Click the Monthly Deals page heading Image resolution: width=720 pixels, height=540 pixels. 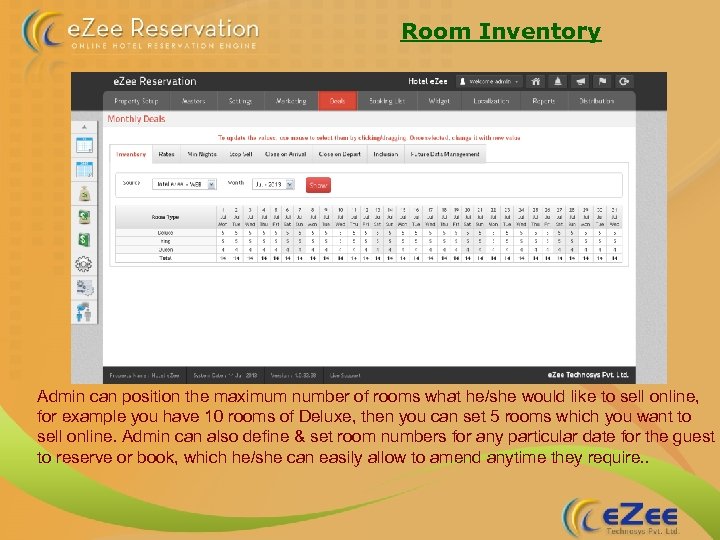point(136,119)
